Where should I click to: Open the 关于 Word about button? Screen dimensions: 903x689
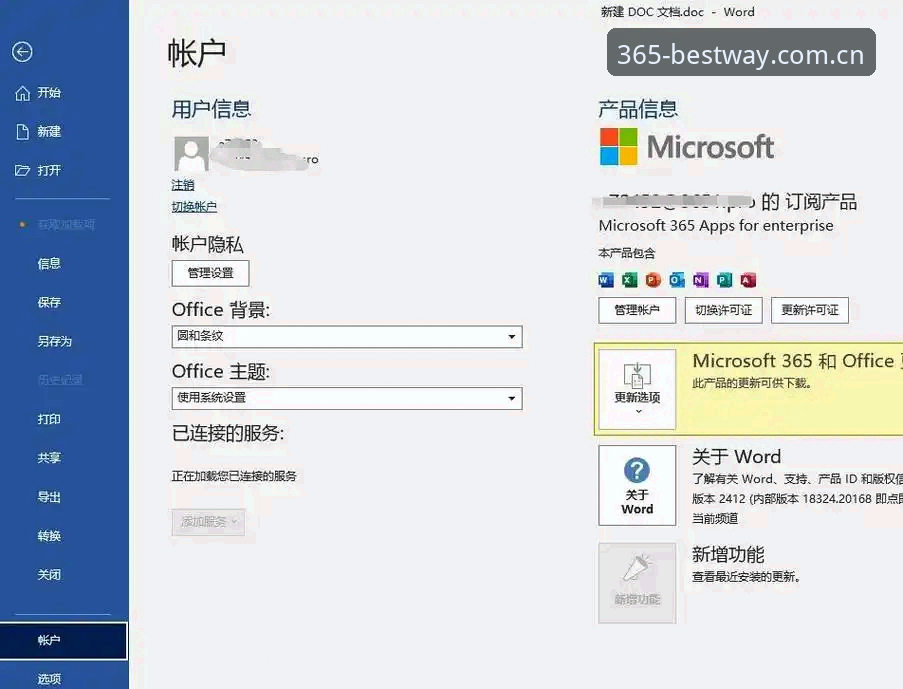coord(637,485)
